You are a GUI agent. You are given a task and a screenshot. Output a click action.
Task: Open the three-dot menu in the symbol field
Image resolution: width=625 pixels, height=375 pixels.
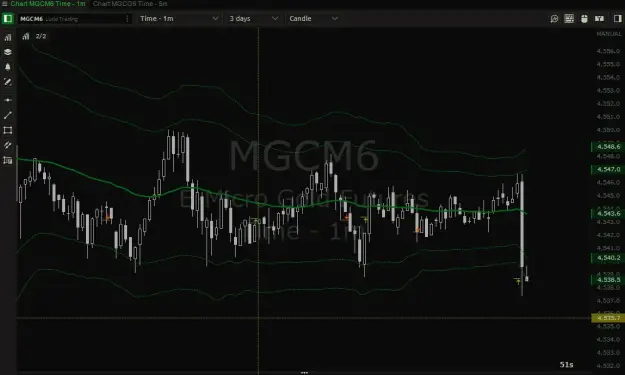pyautogui.click(x=127, y=19)
